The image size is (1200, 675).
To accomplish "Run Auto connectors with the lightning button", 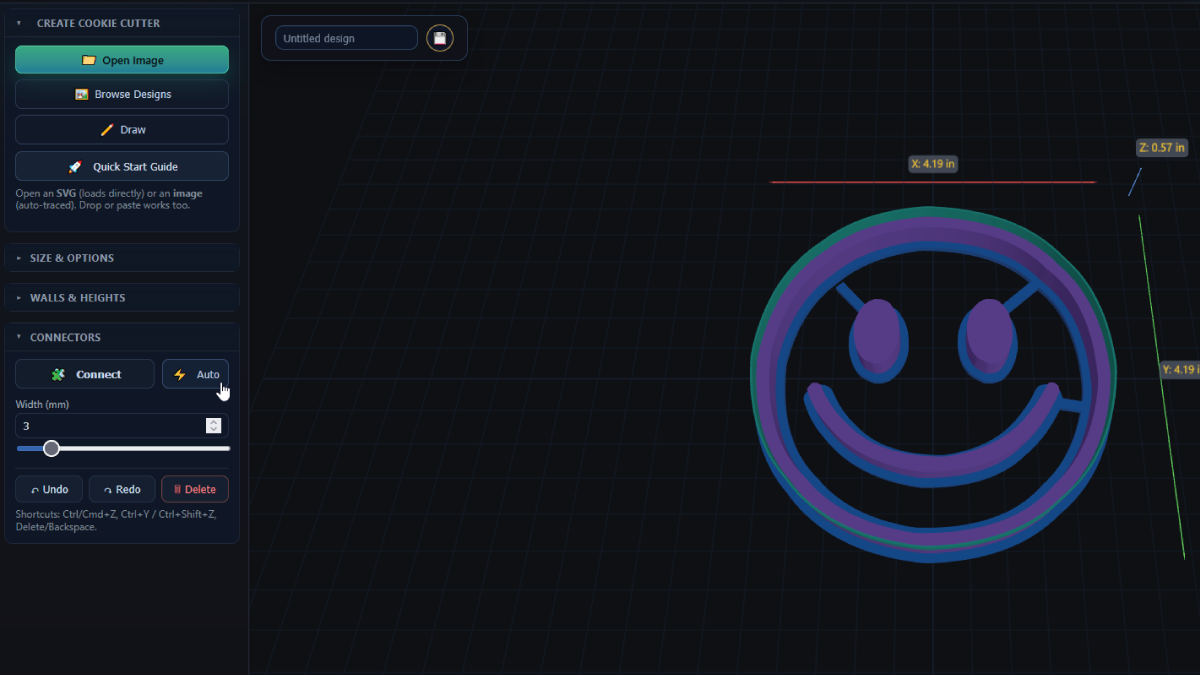I will pyautogui.click(x=195, y=374).
